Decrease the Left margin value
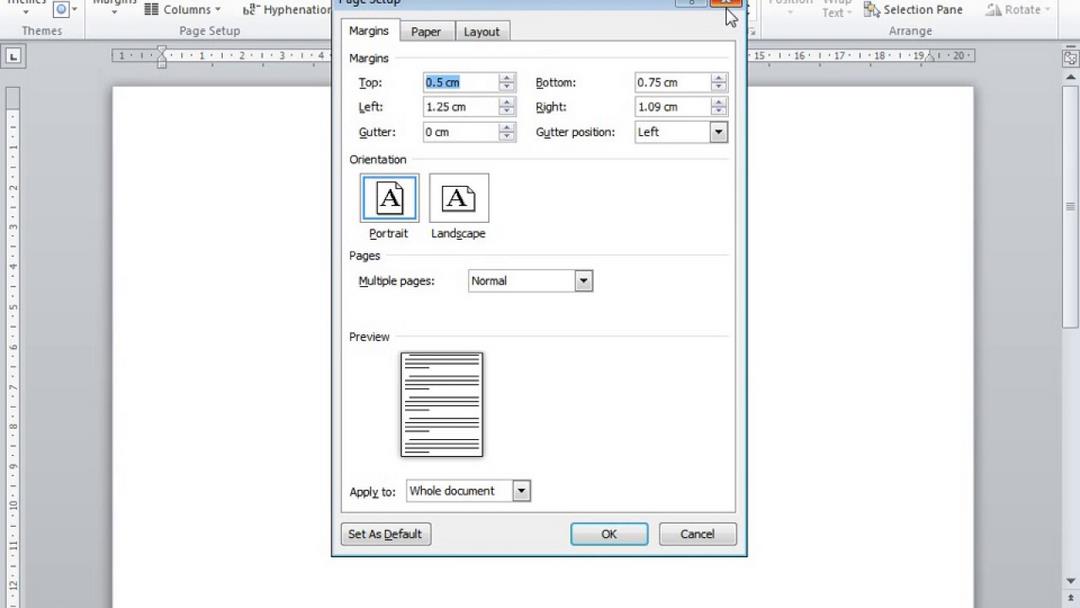 507,112
